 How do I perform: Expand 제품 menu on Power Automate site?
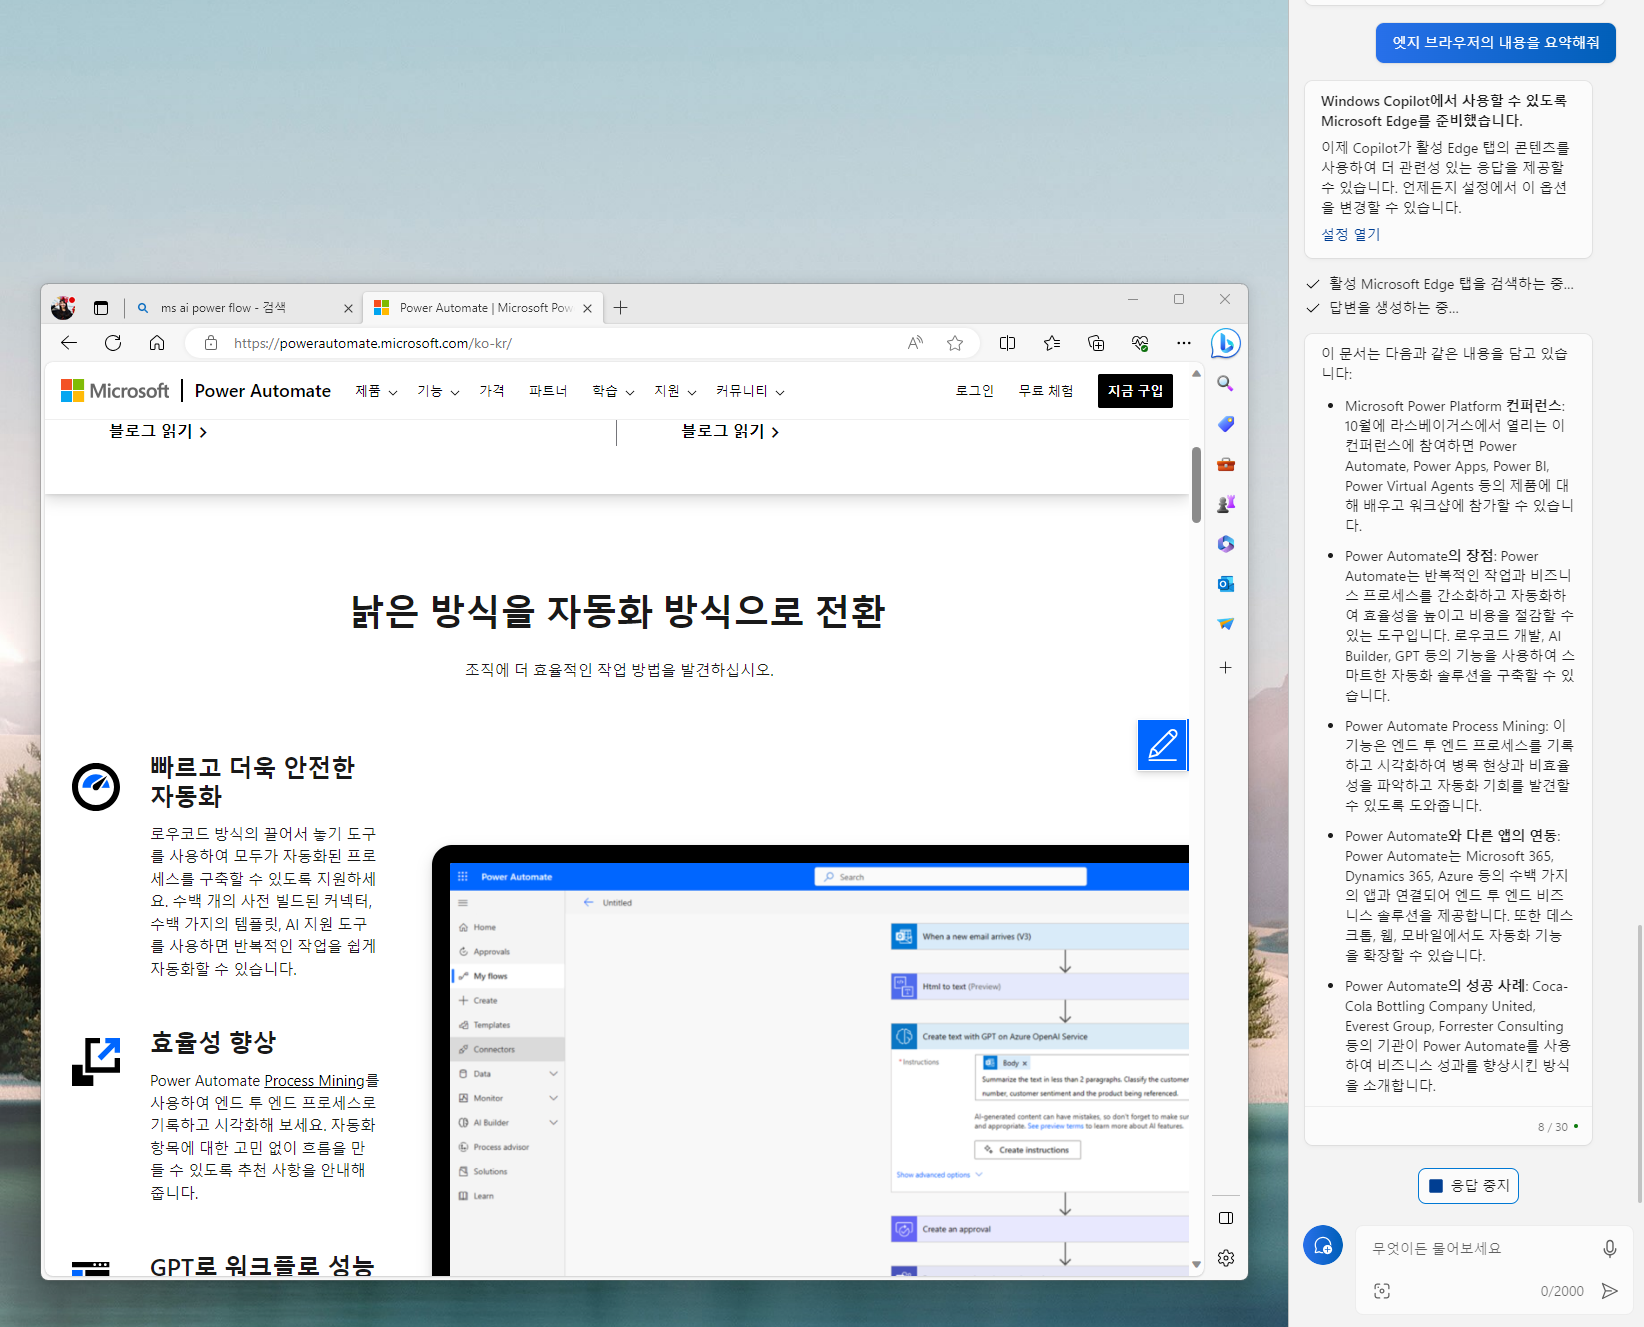[x=376, y=391]
